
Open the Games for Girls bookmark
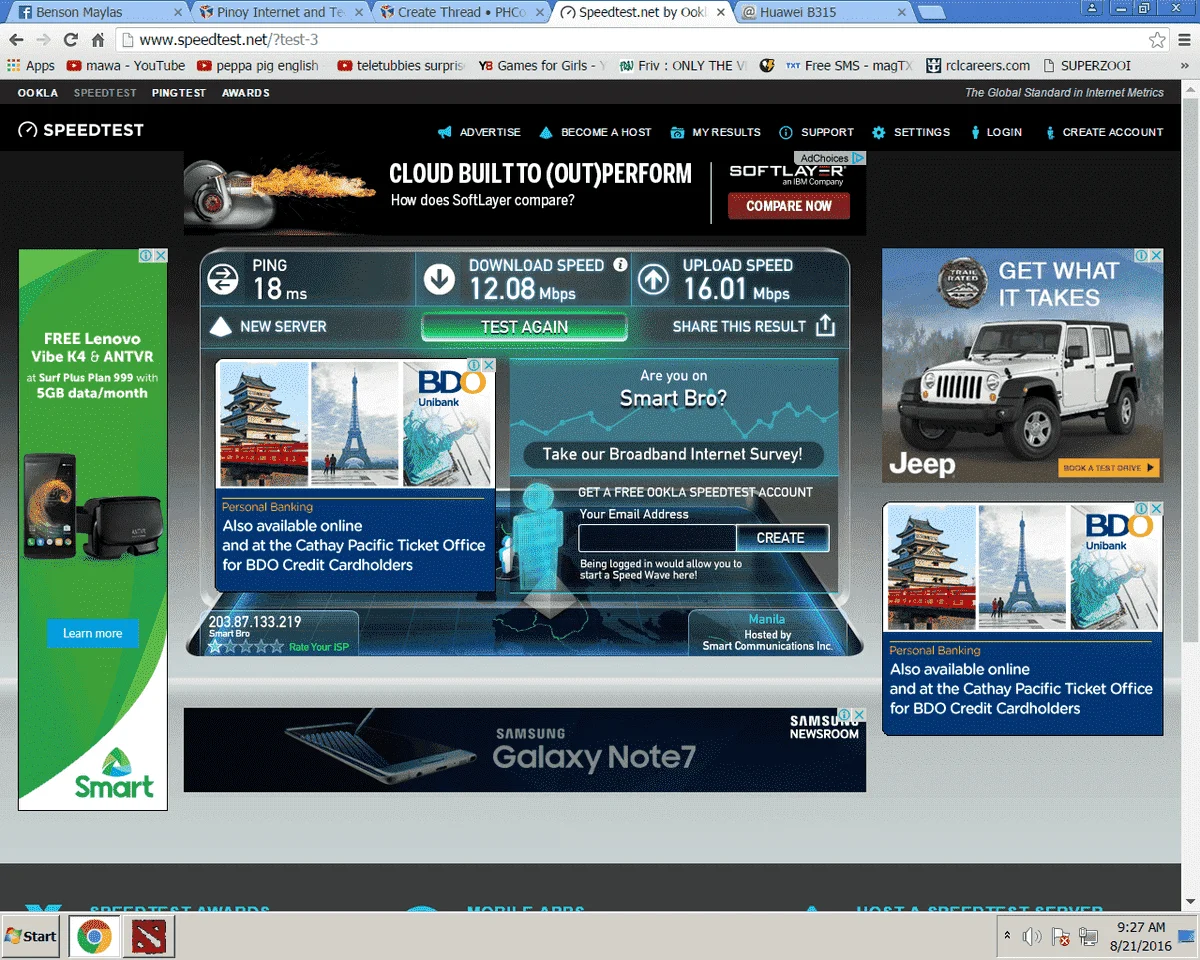click(542, 66)
